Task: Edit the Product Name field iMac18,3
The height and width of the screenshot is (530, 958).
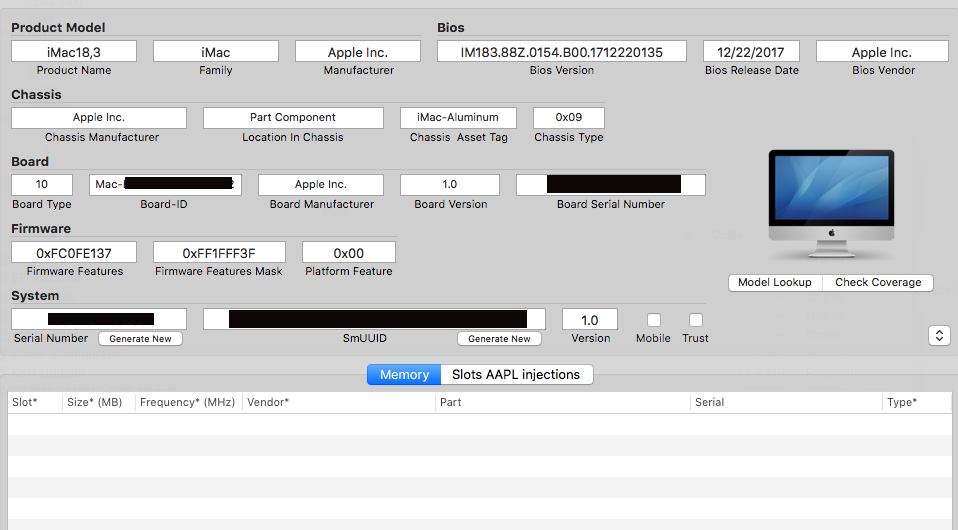Action: tap(74, 52)
